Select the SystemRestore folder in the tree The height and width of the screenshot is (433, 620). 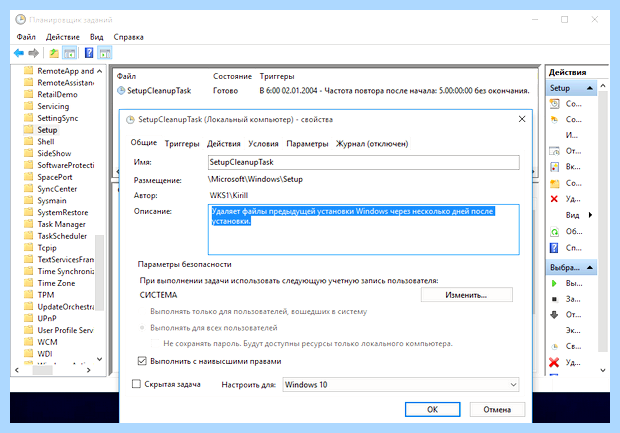[x=62, y=212]
